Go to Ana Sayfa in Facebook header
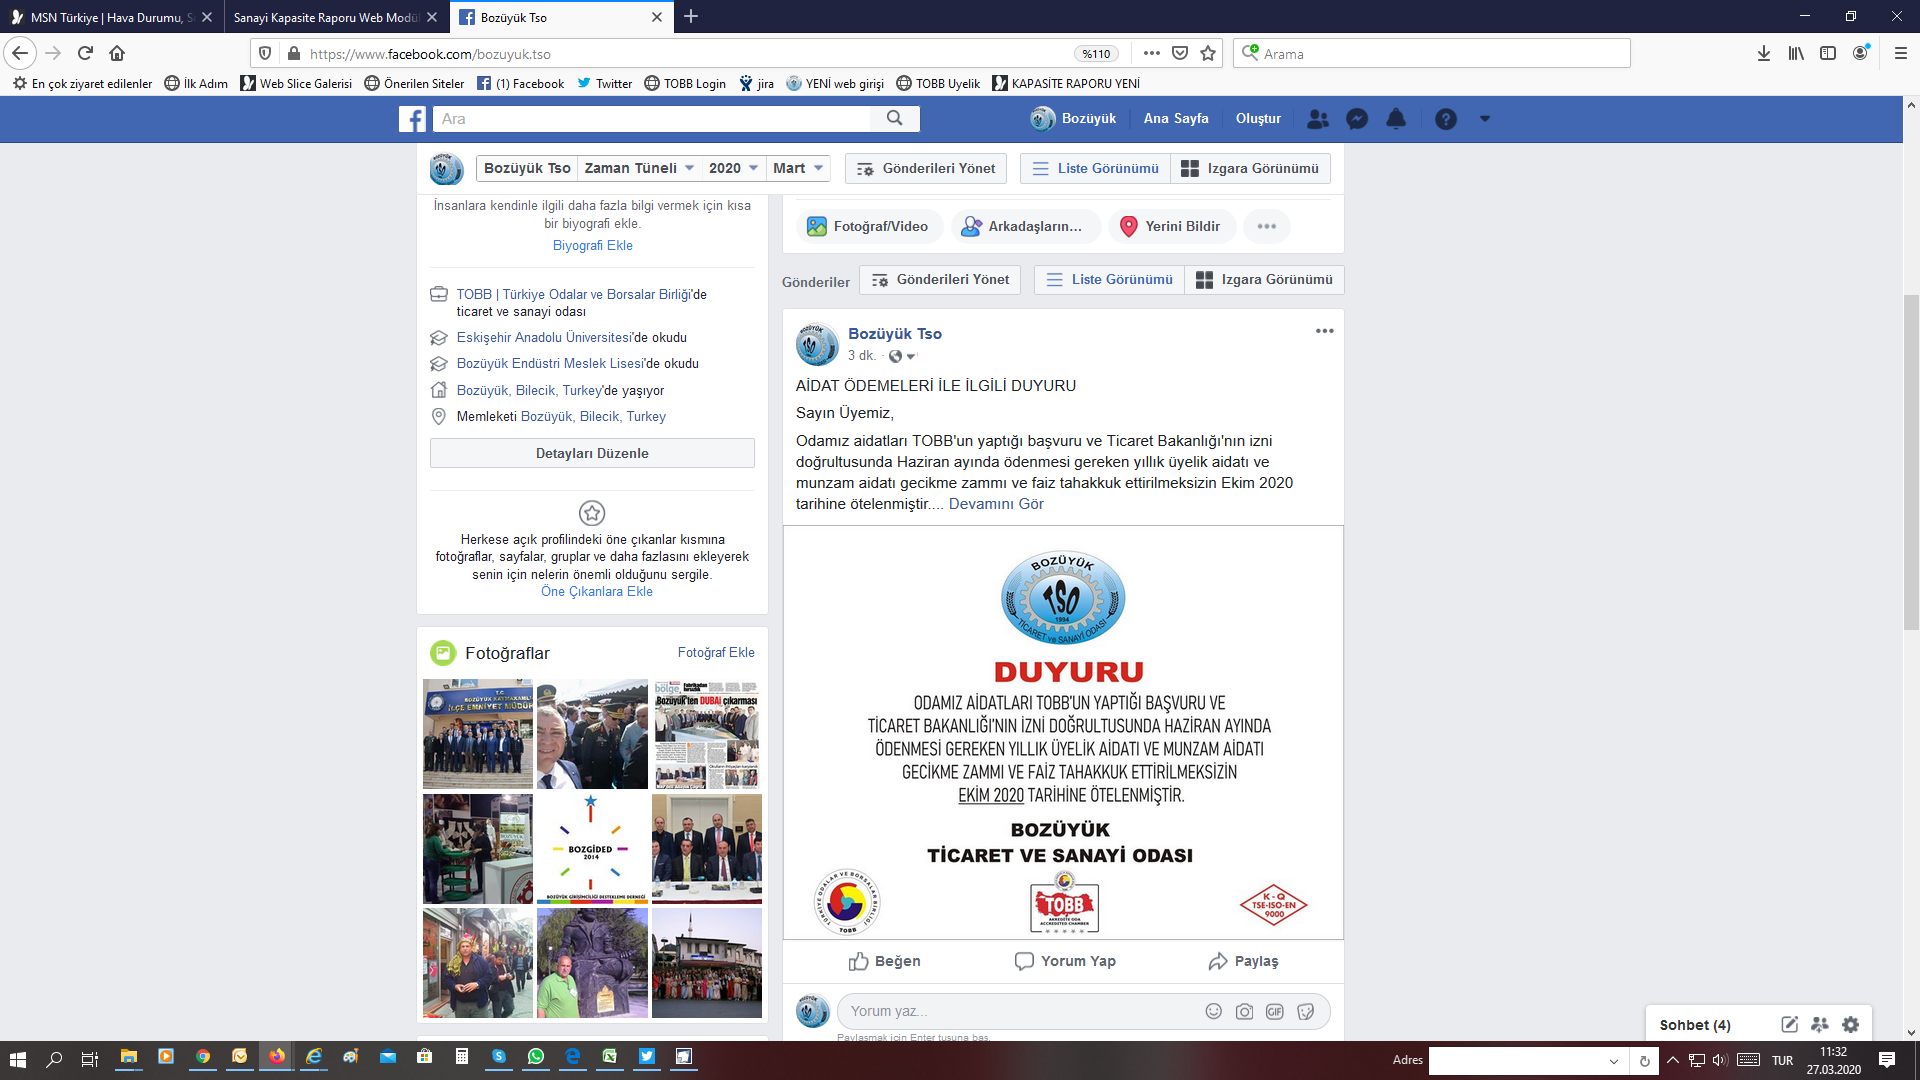This screenshot has width=1920, height=1080. coord(1176,118)
